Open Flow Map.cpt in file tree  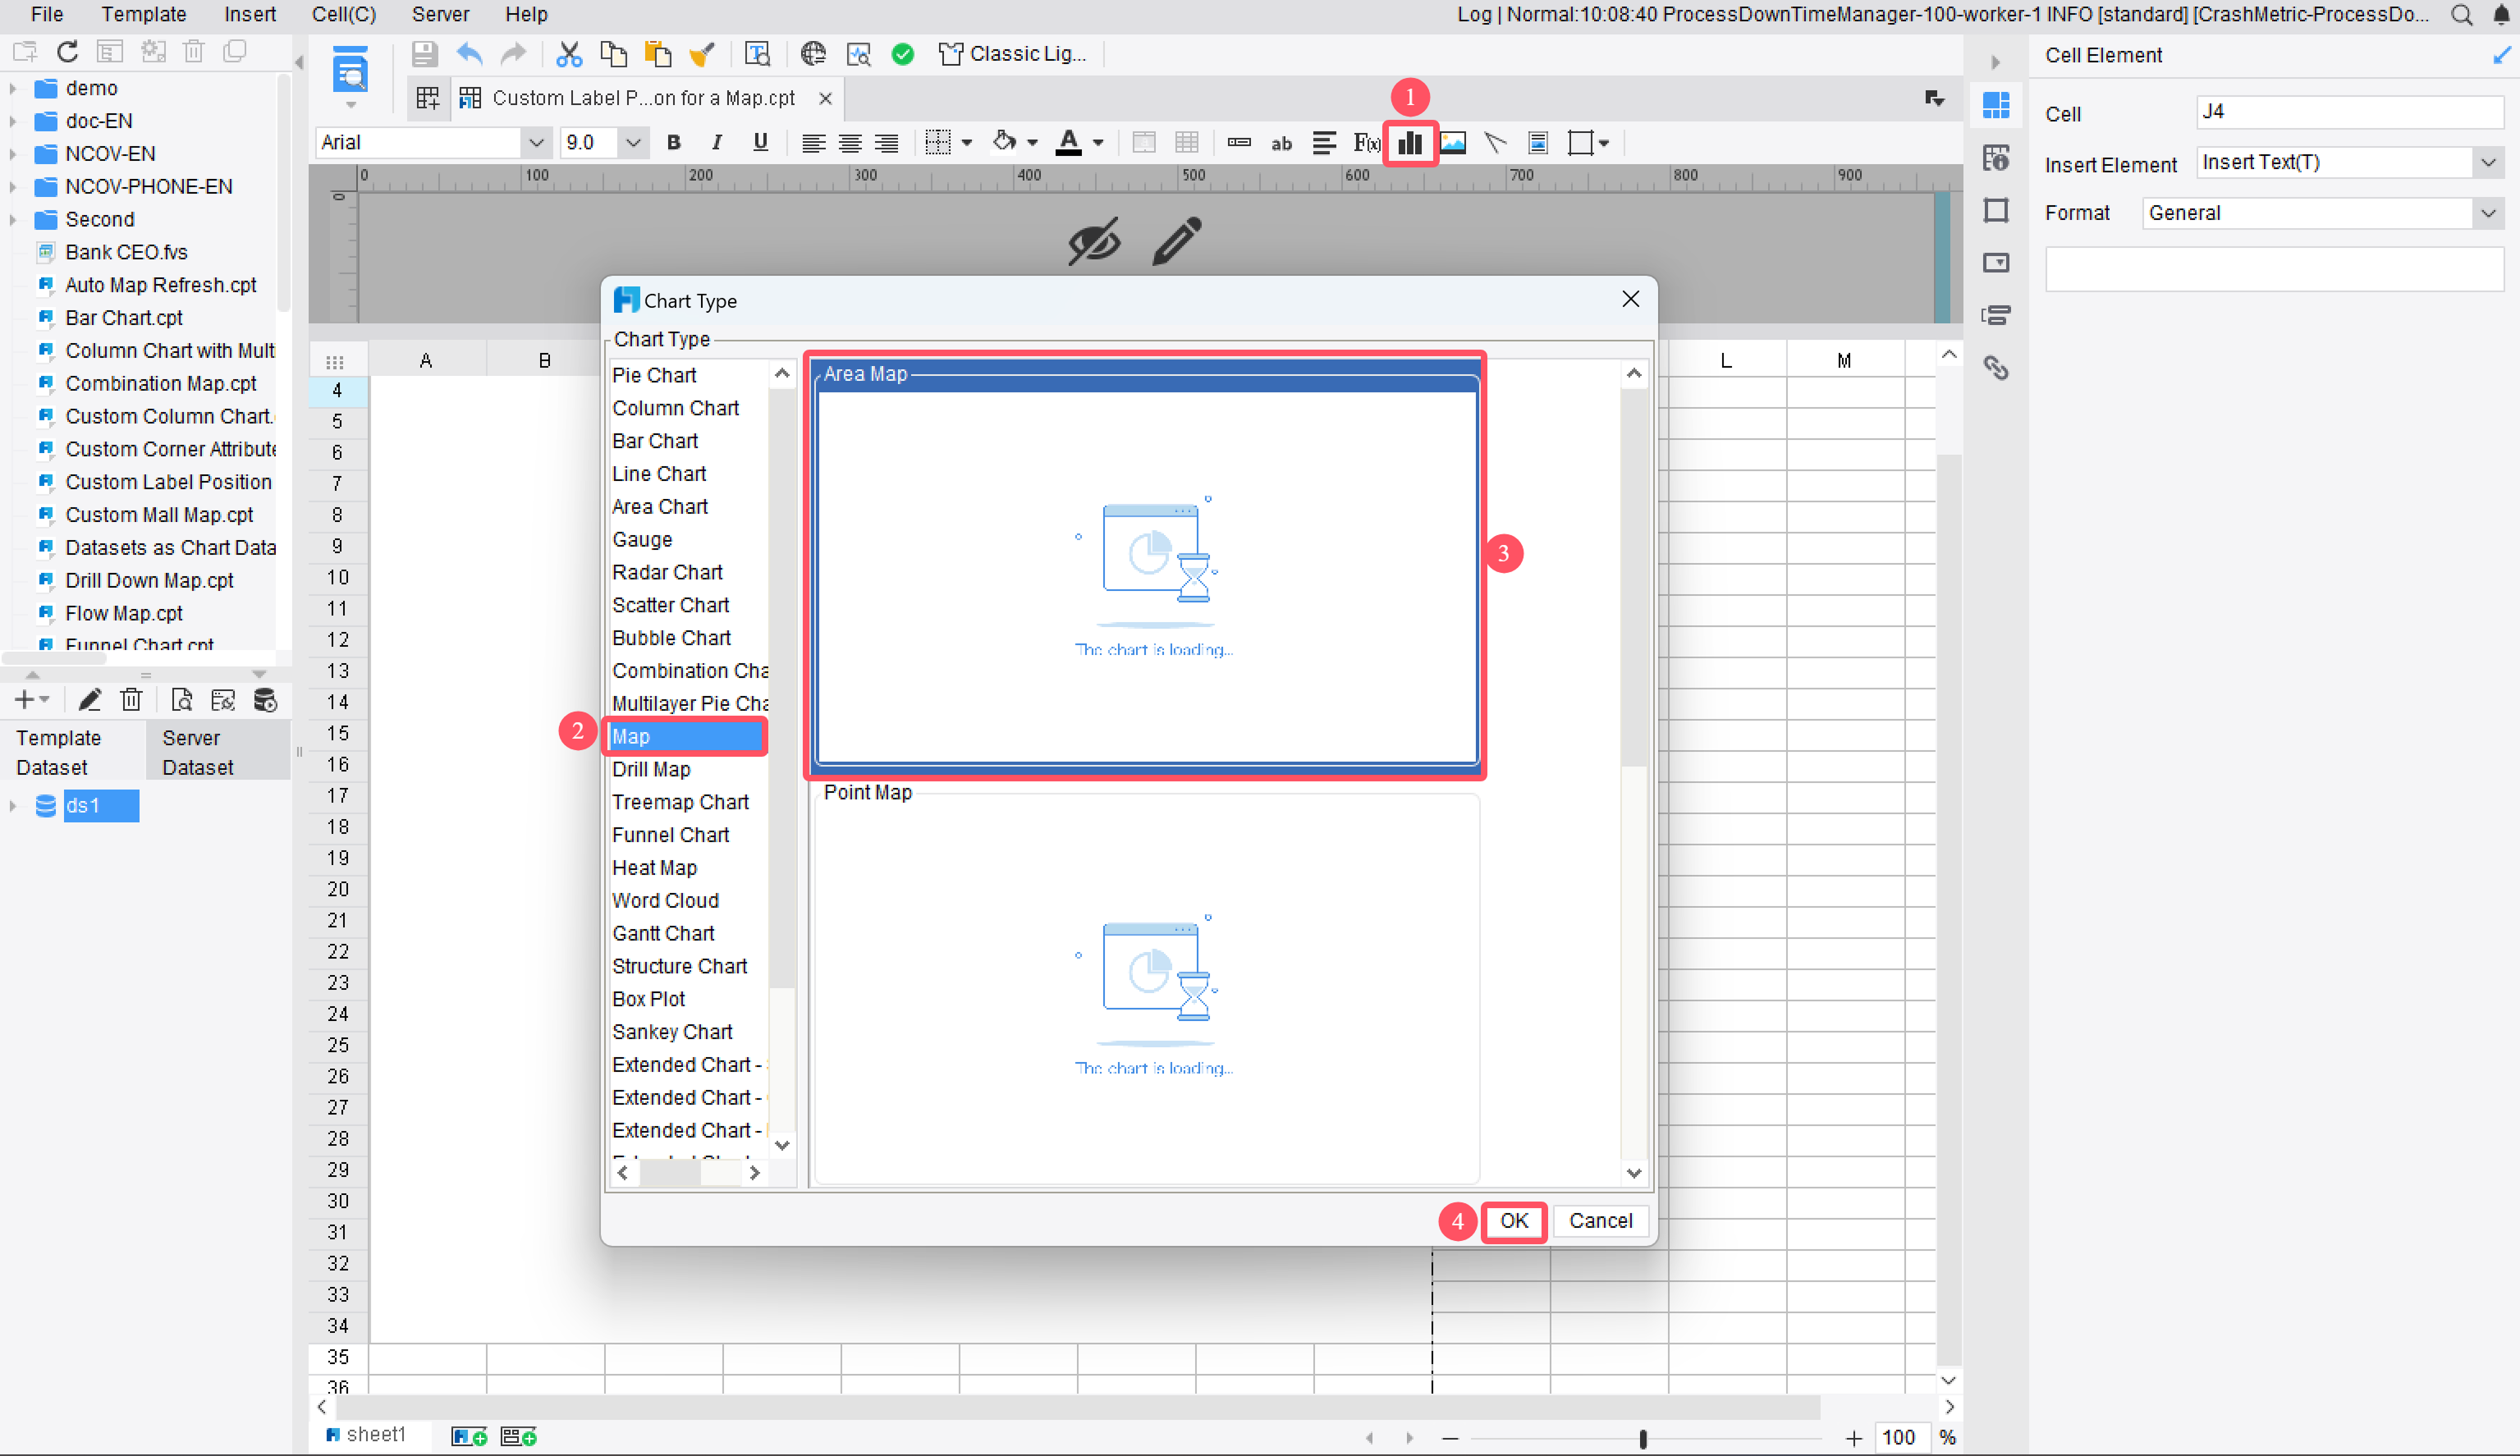point(124,613)
